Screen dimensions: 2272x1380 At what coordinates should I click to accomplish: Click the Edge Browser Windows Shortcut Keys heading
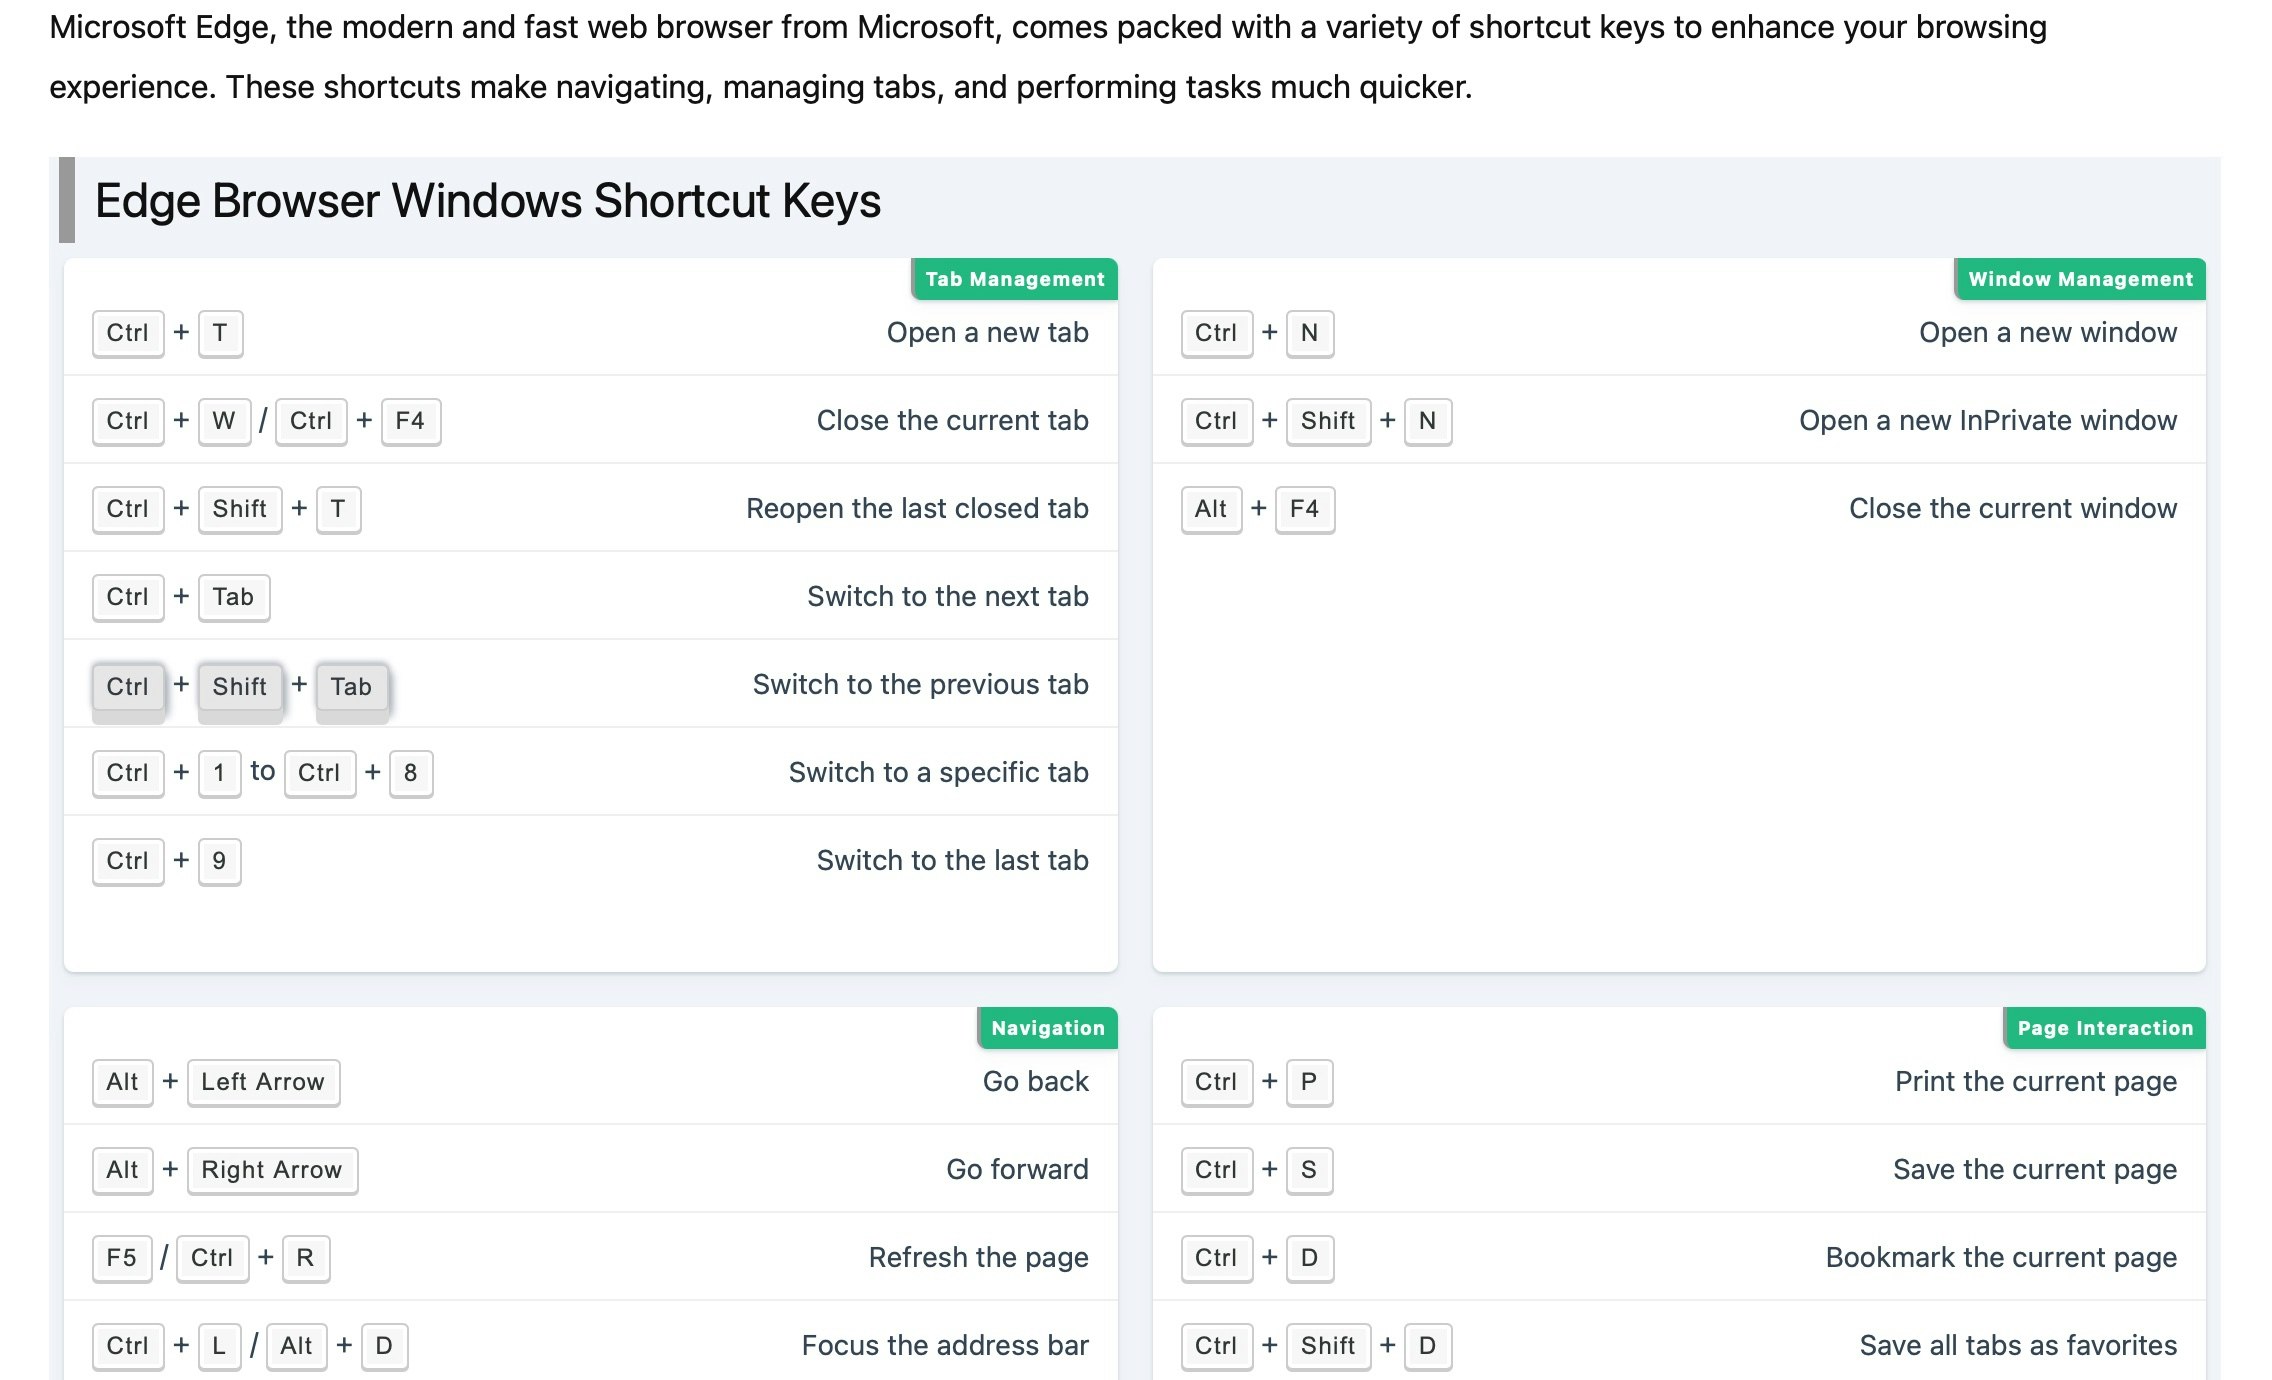pos(488,200)
